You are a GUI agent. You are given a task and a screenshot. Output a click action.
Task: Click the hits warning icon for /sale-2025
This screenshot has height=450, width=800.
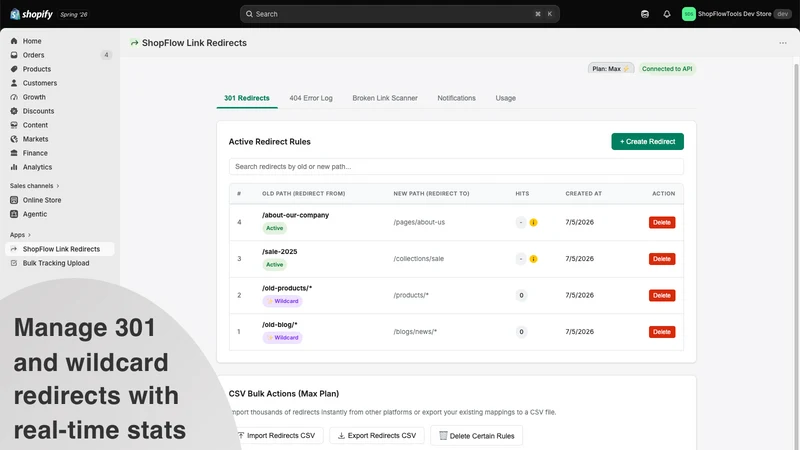533,259
